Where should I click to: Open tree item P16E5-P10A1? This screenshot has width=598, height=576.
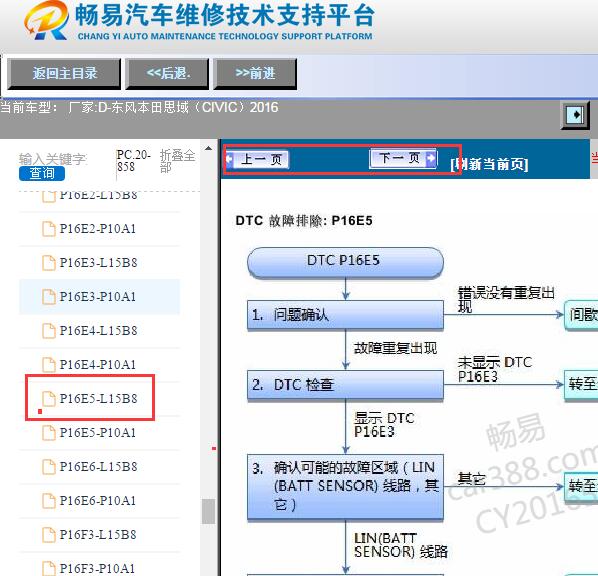coord(99,433)
